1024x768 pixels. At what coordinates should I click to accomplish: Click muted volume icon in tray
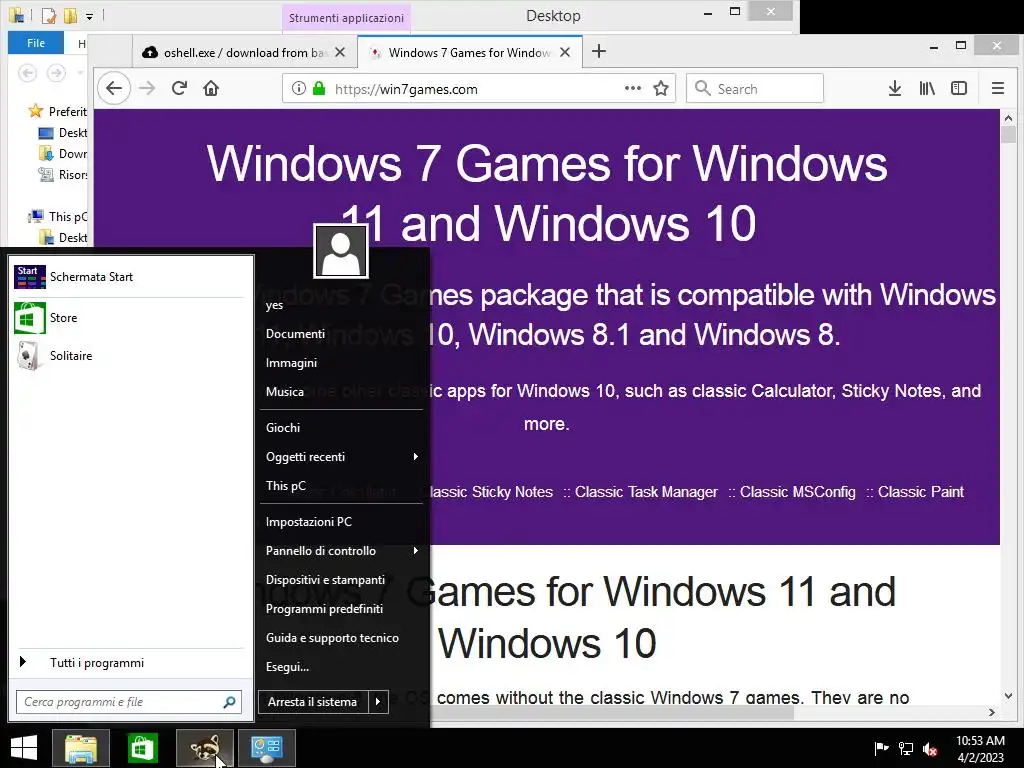click(x=930, y=748)
